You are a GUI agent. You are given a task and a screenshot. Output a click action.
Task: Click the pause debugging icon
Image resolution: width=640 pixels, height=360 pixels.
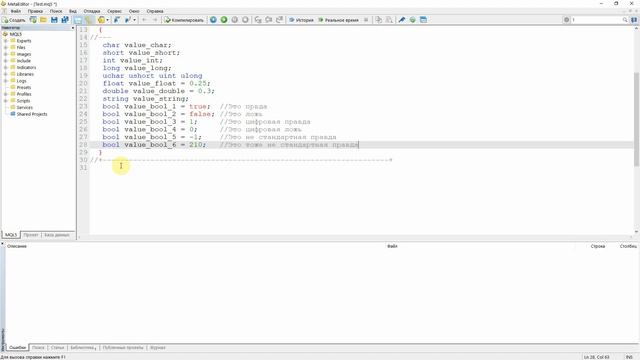click(x=235, y=20)
